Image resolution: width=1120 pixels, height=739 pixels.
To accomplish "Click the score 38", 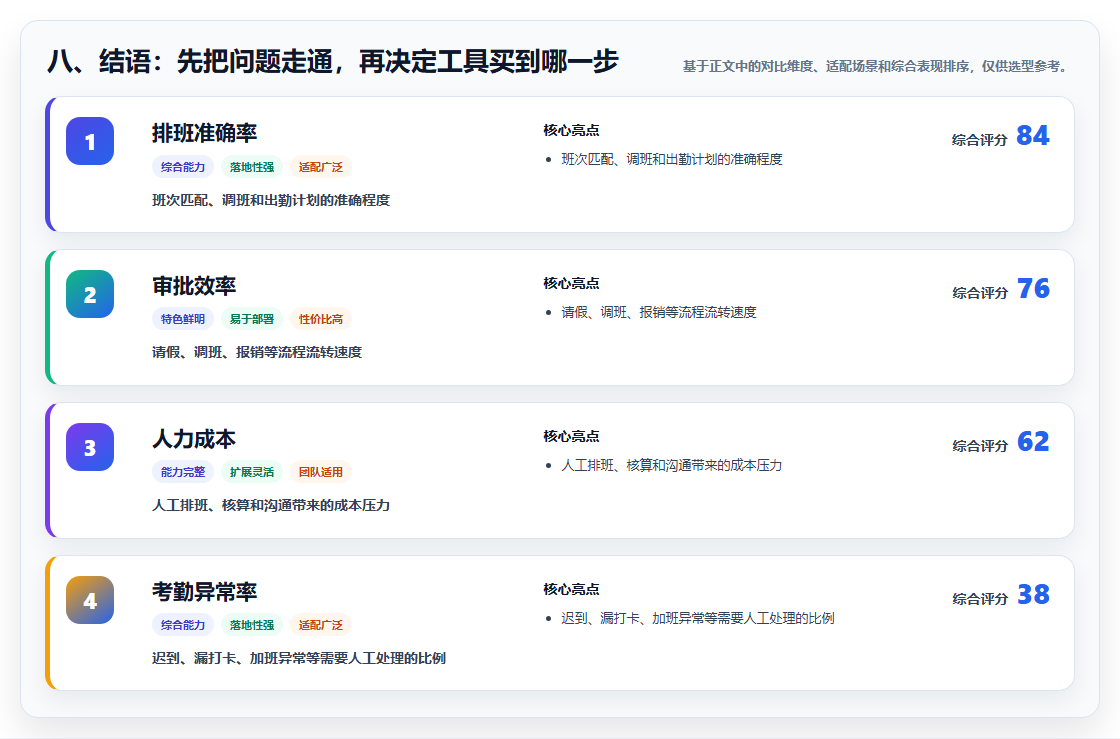I will (x=1033, y=594).
